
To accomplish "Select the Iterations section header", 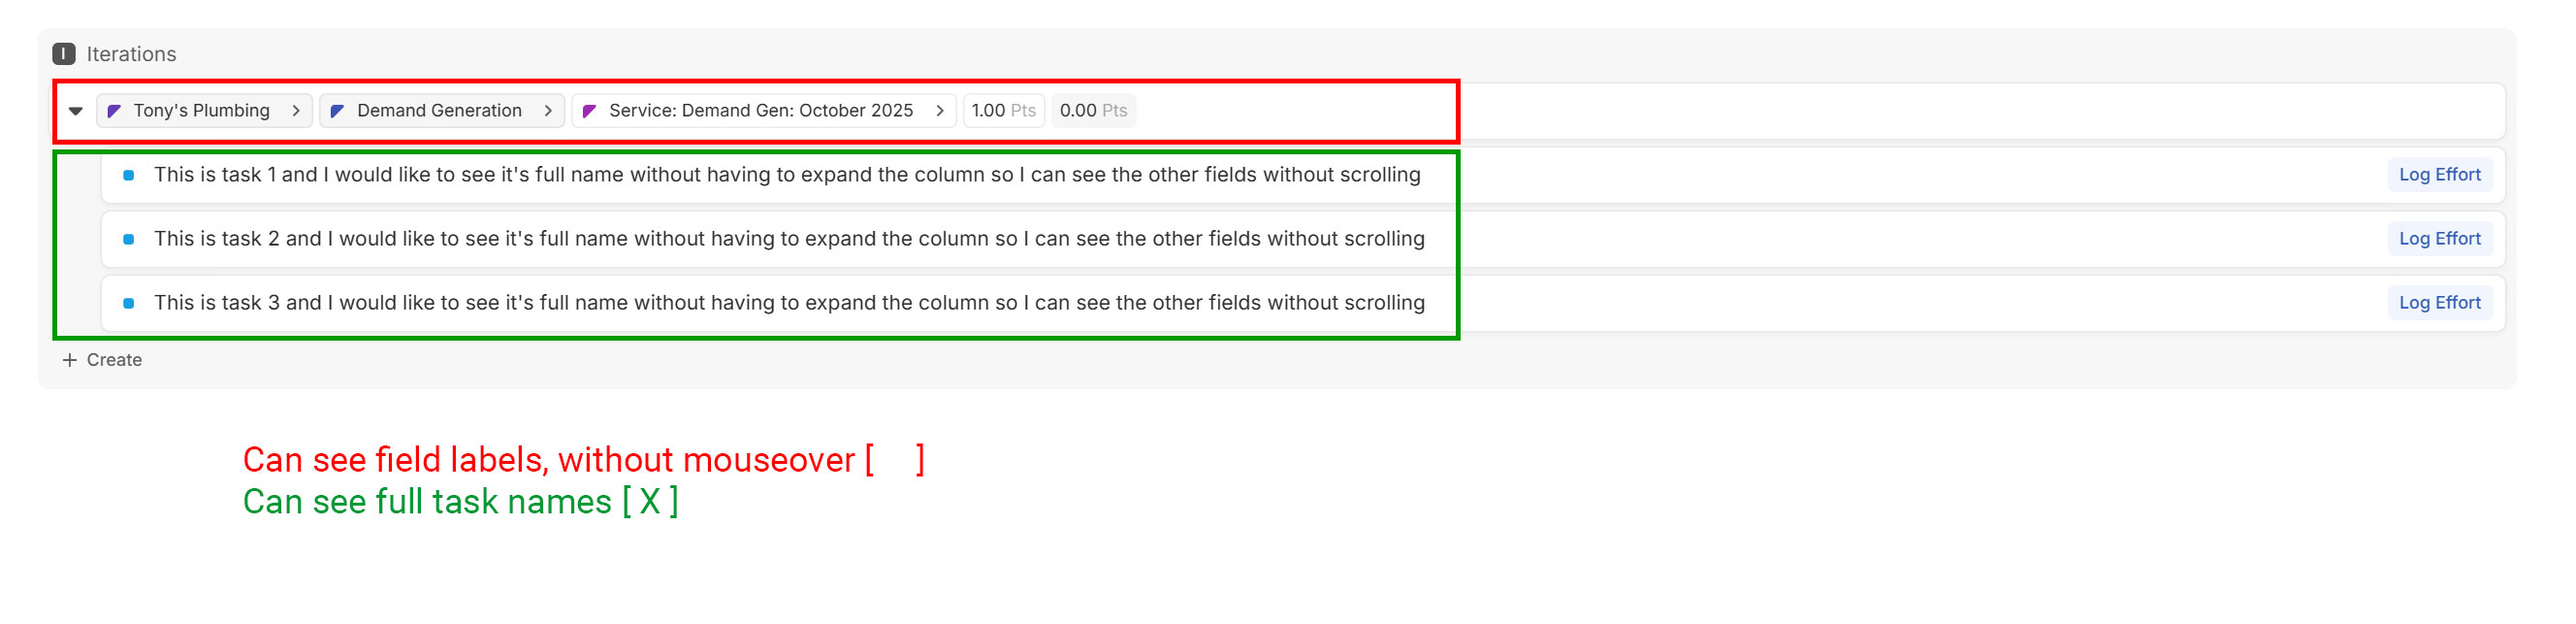I will [131, 54].
